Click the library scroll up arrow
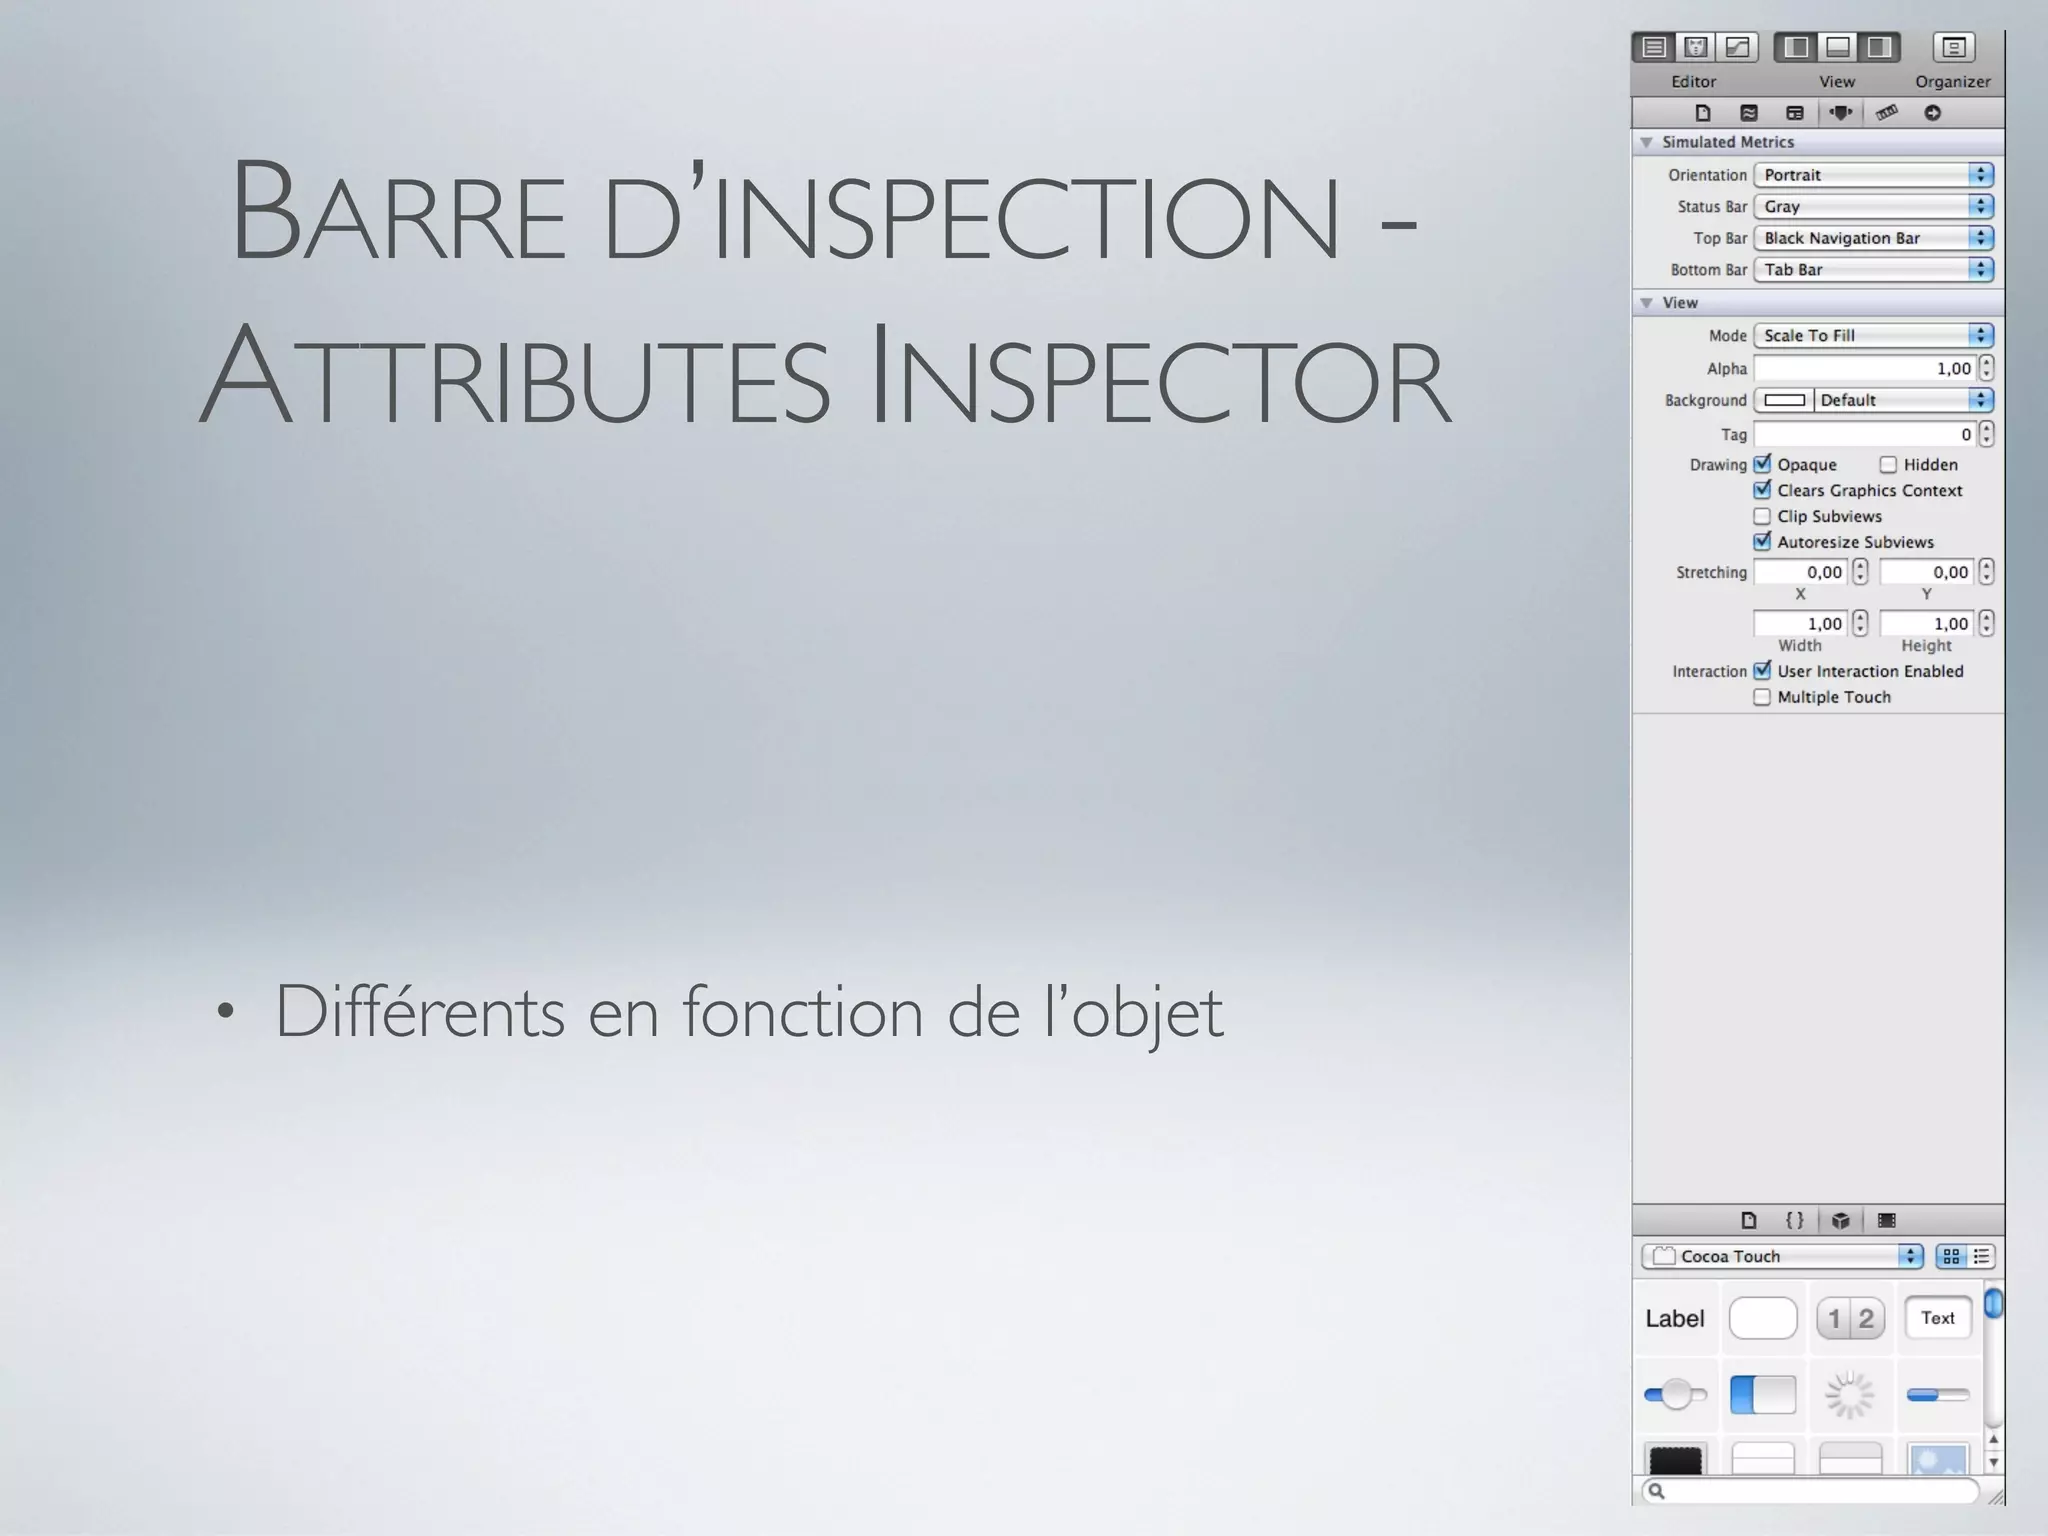This screenshot has height=1536, width=2048. click(x=1993, y=1439)
